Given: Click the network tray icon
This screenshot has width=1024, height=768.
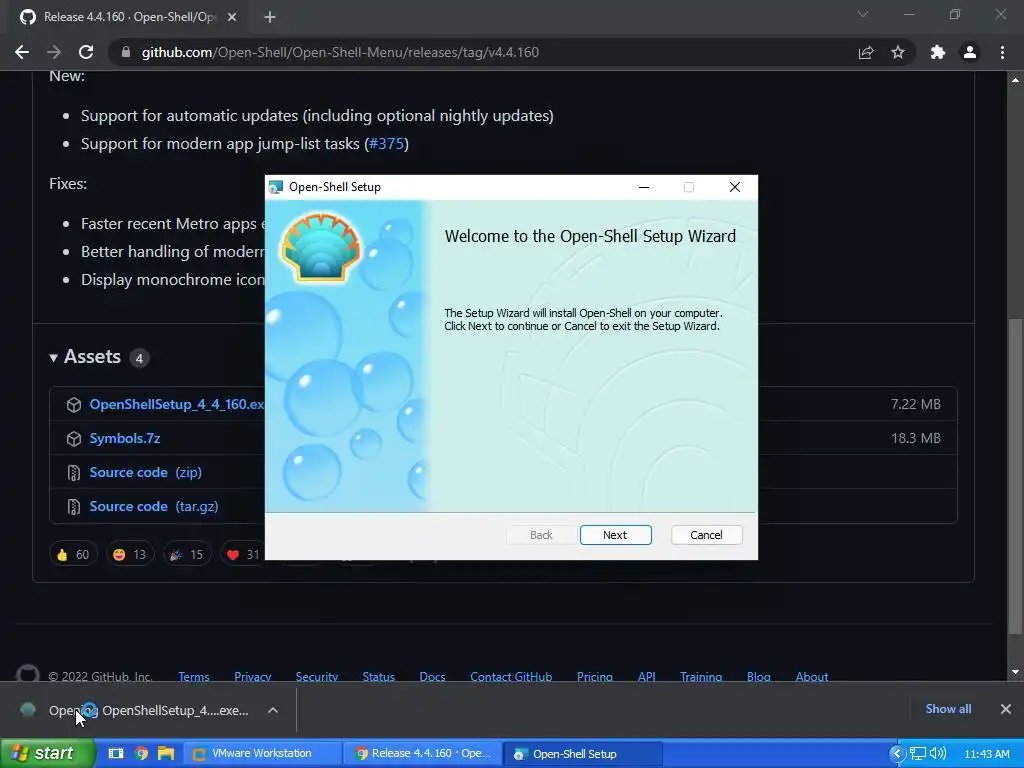Looking at the screenshot, I should (918, 754).
